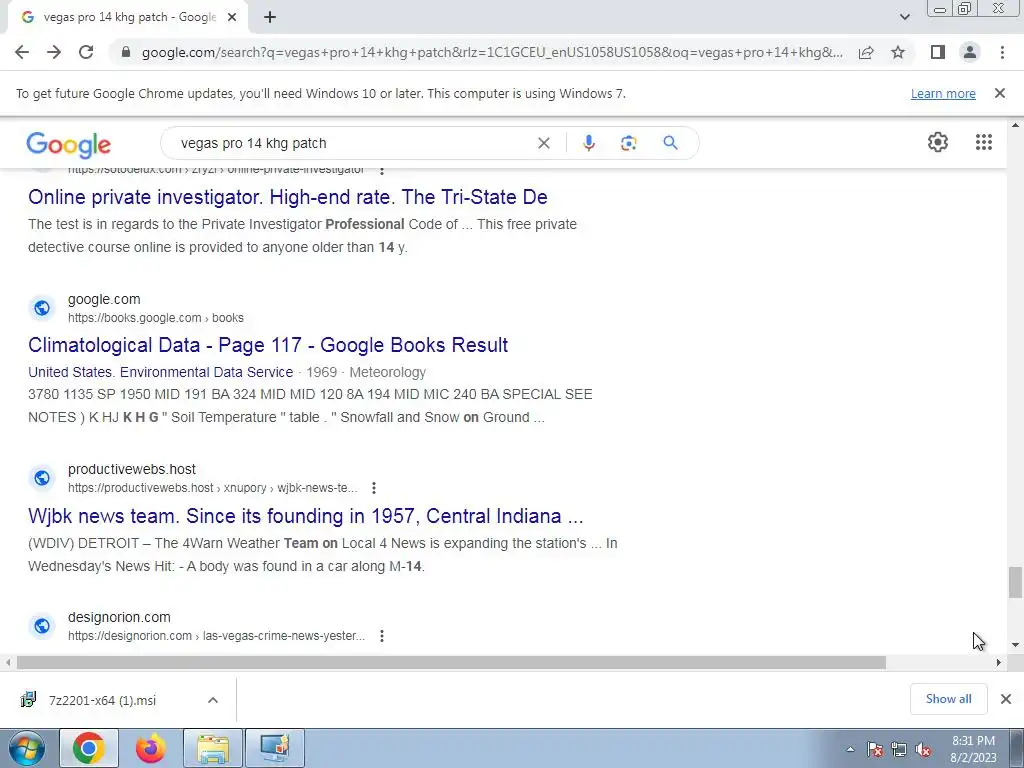
Task: Show all downloads
Action: point(948,699)
